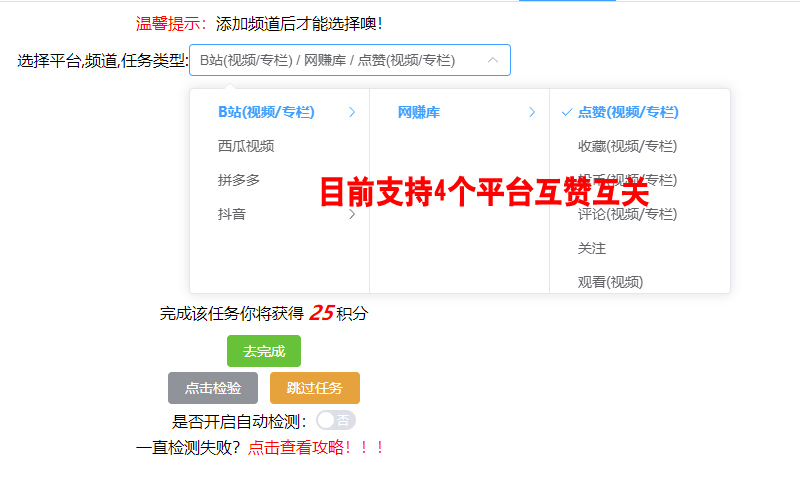Click the green 去完成 button
This screenshot has height=481, width=800.
[x=264, y=351]
